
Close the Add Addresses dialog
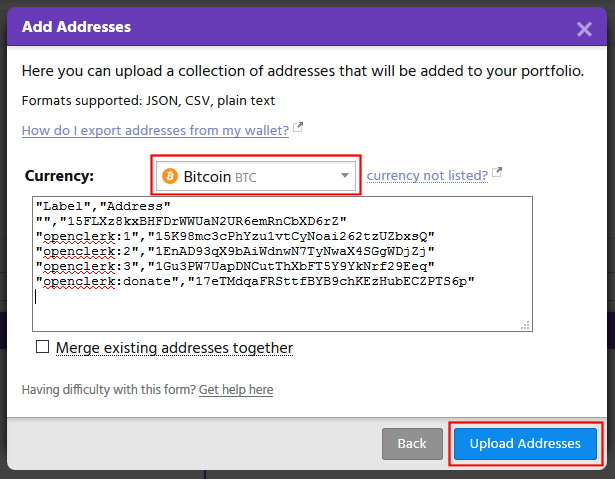click(585, 29)
